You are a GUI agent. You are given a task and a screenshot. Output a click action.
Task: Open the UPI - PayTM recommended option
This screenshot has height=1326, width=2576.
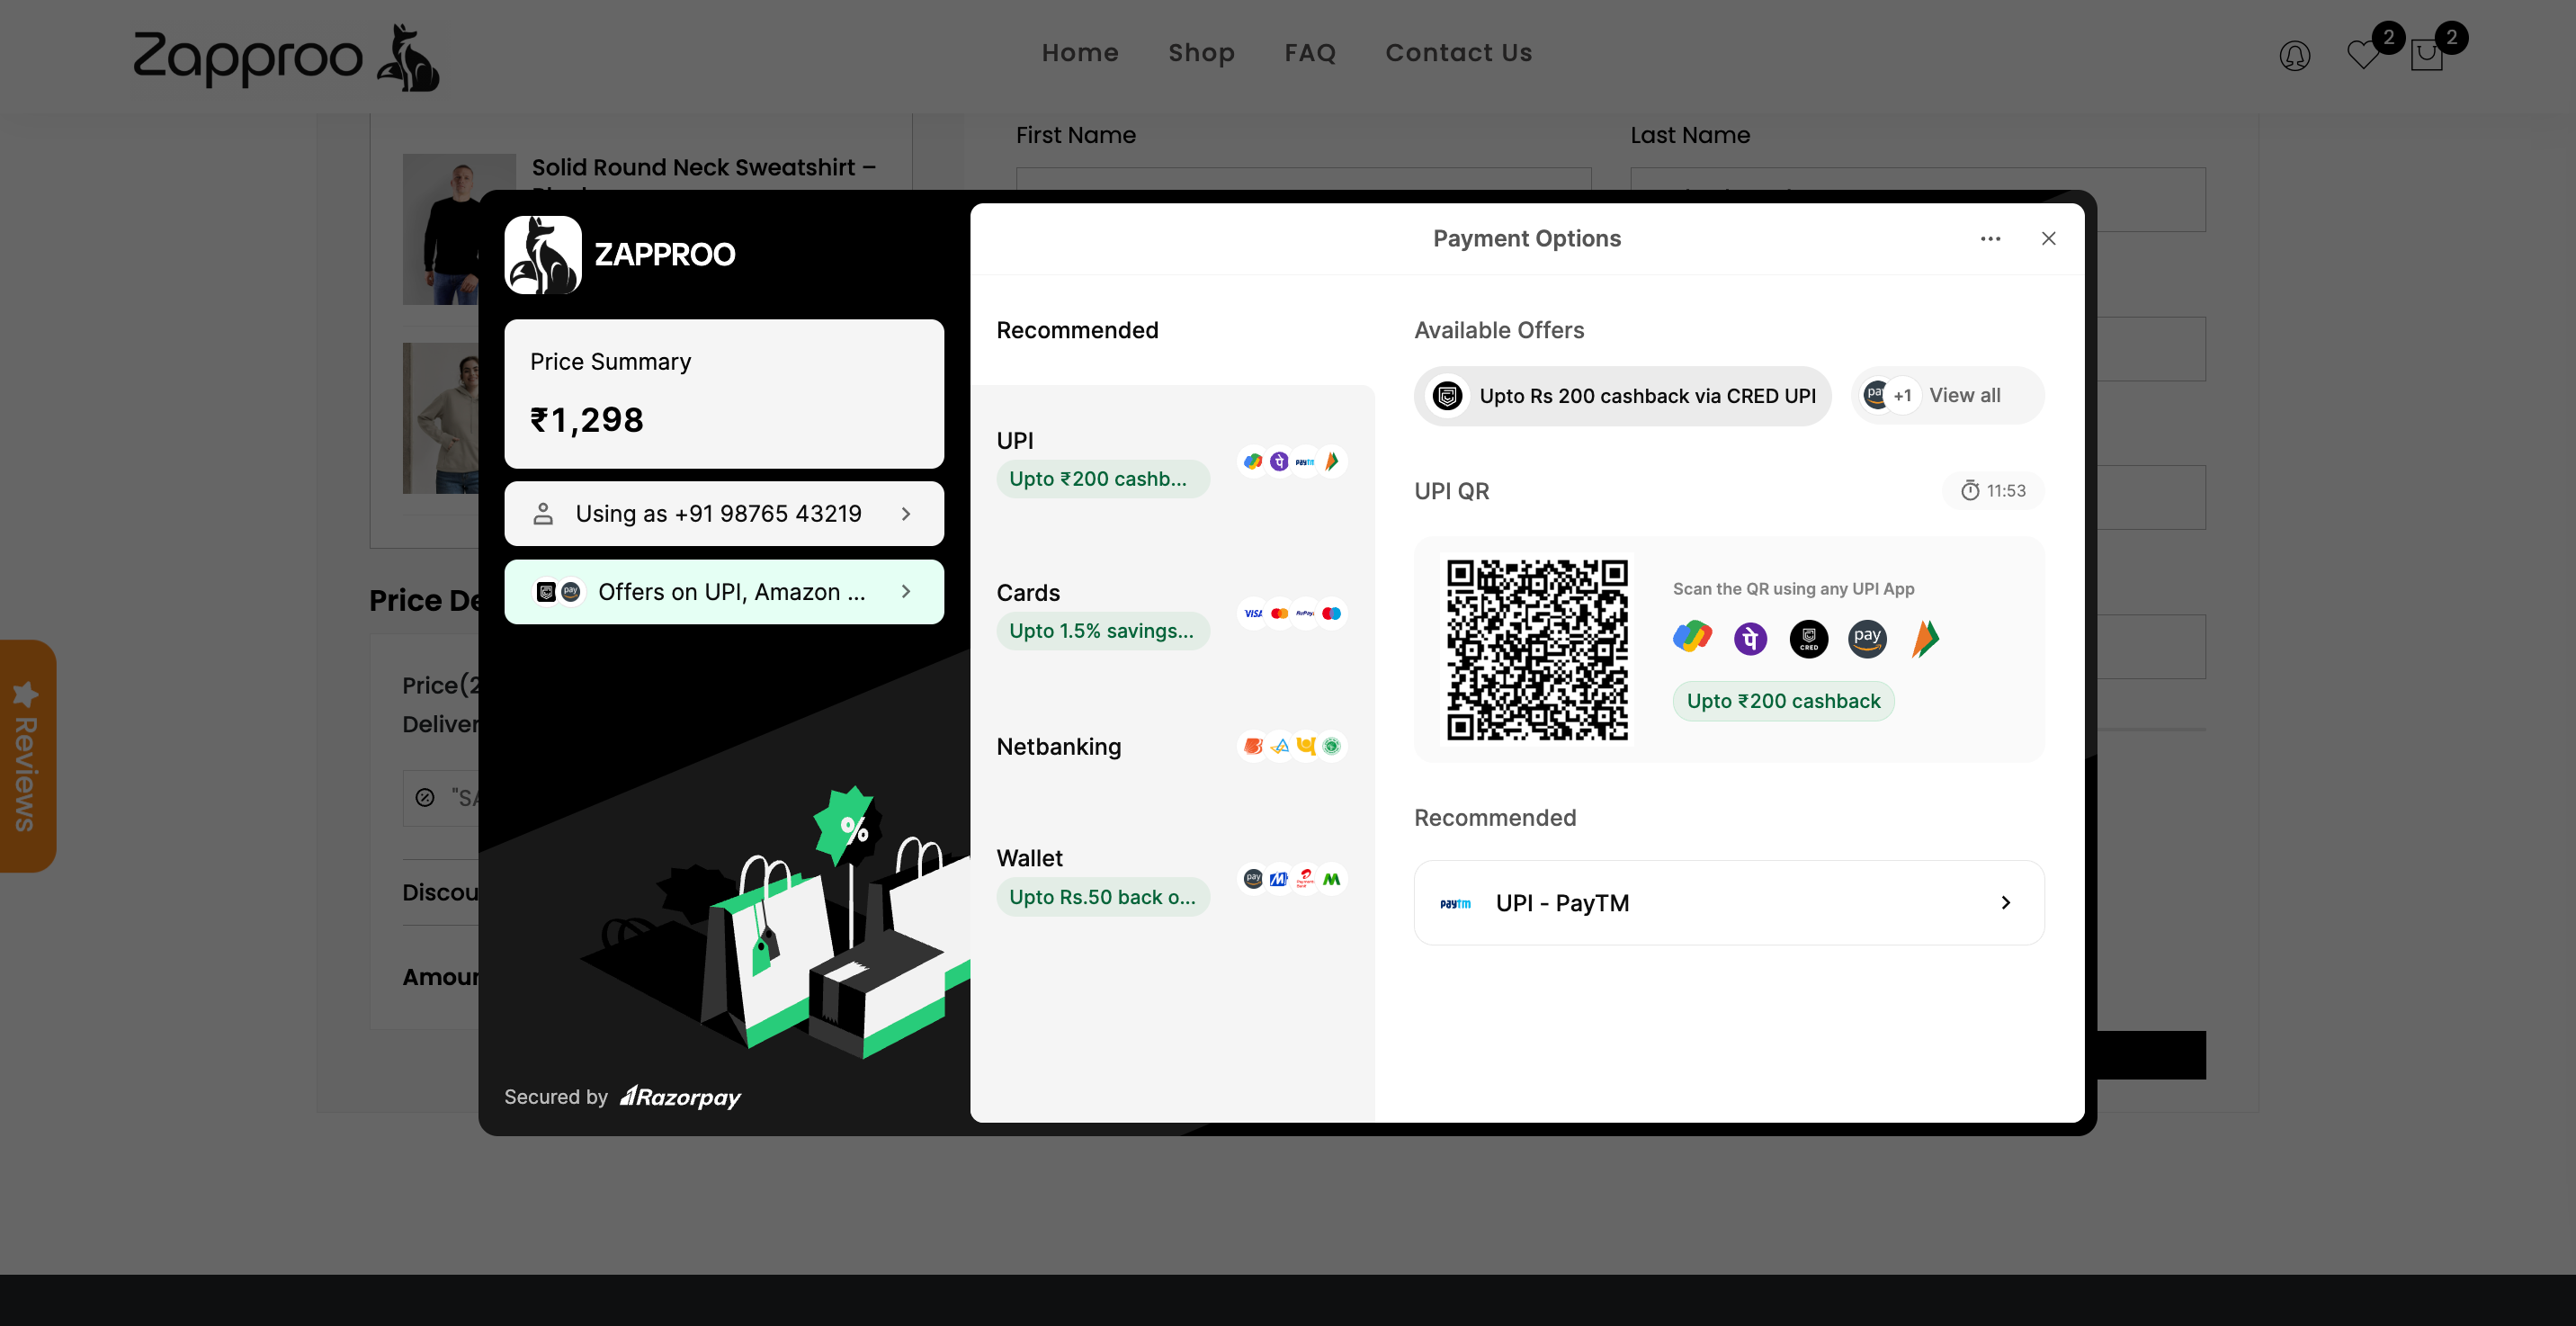pos(1728,902)
